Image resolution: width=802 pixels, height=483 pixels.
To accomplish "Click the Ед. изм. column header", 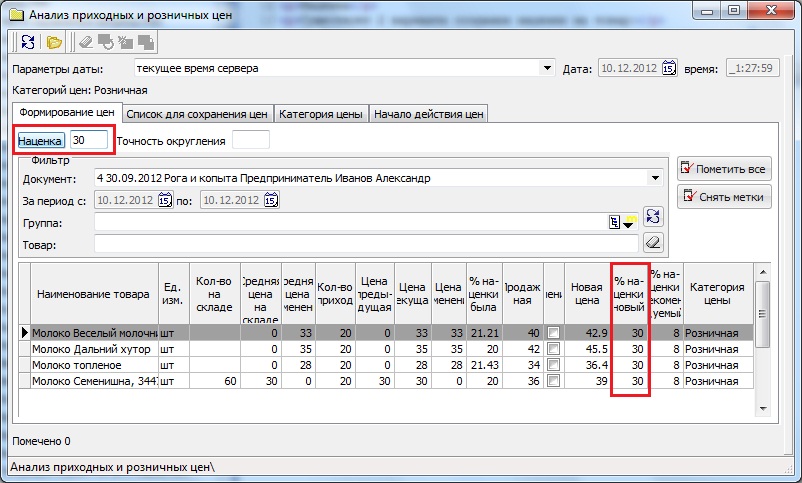I will pos(173,294).
